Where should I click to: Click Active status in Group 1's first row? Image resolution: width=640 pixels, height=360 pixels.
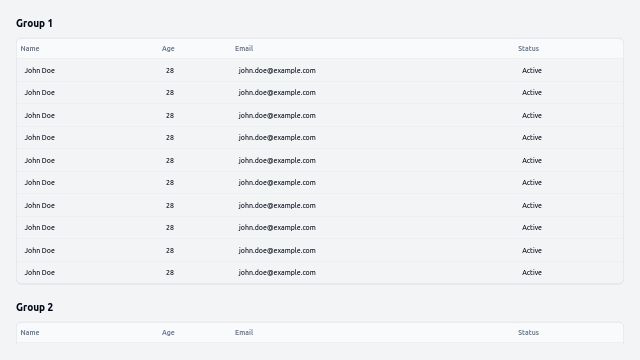coord(532,71)
